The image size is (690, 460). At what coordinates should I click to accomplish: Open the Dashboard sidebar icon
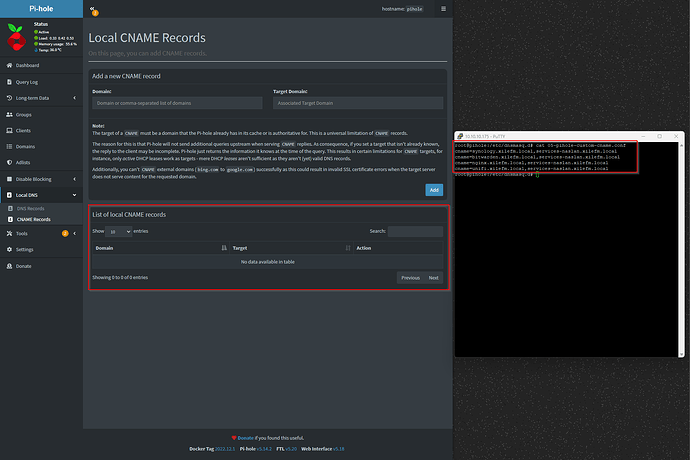pos(8,65)
